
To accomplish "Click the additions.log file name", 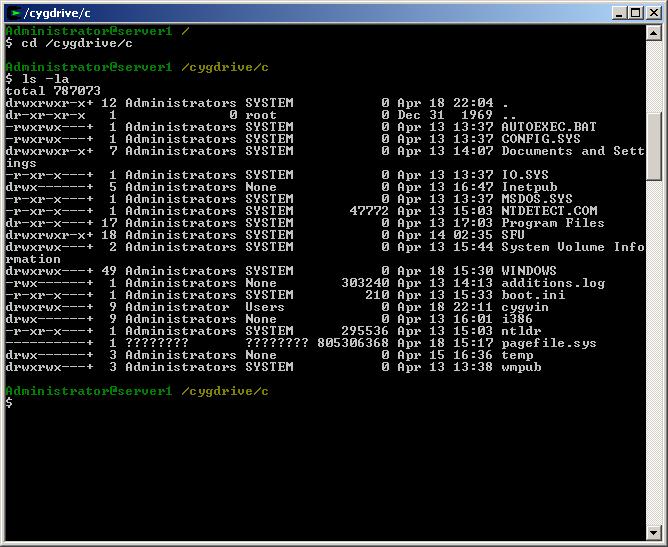I will pyautogui.click(x=552, y=283).
